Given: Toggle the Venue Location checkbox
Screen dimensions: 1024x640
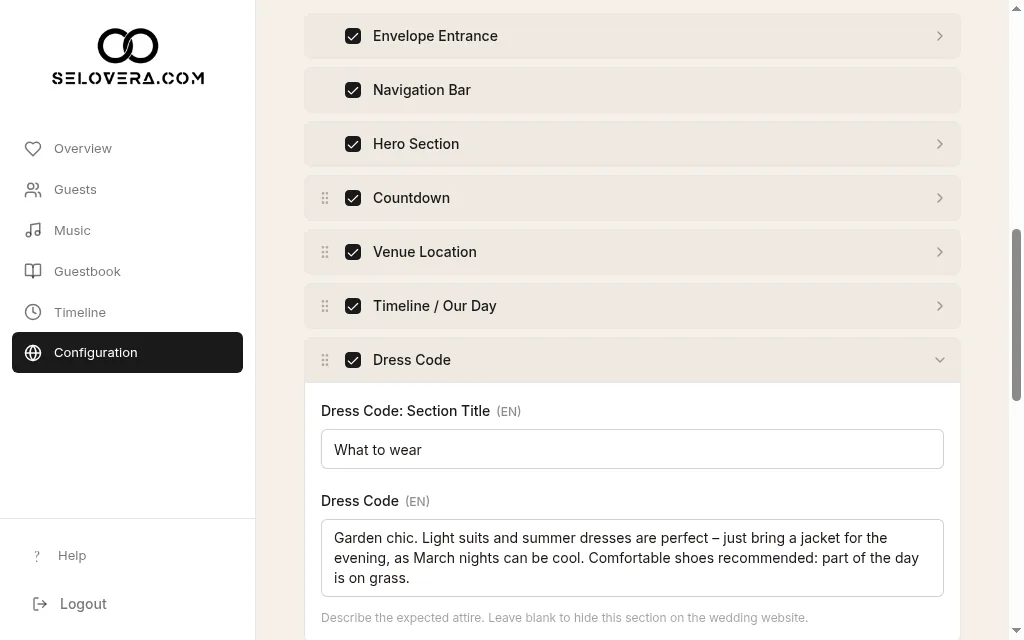Looking at the screenshot, I should (x=353, y=252).
